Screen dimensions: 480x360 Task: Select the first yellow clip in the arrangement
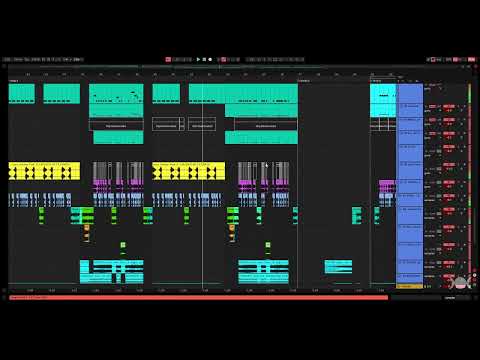pos(44,171)
